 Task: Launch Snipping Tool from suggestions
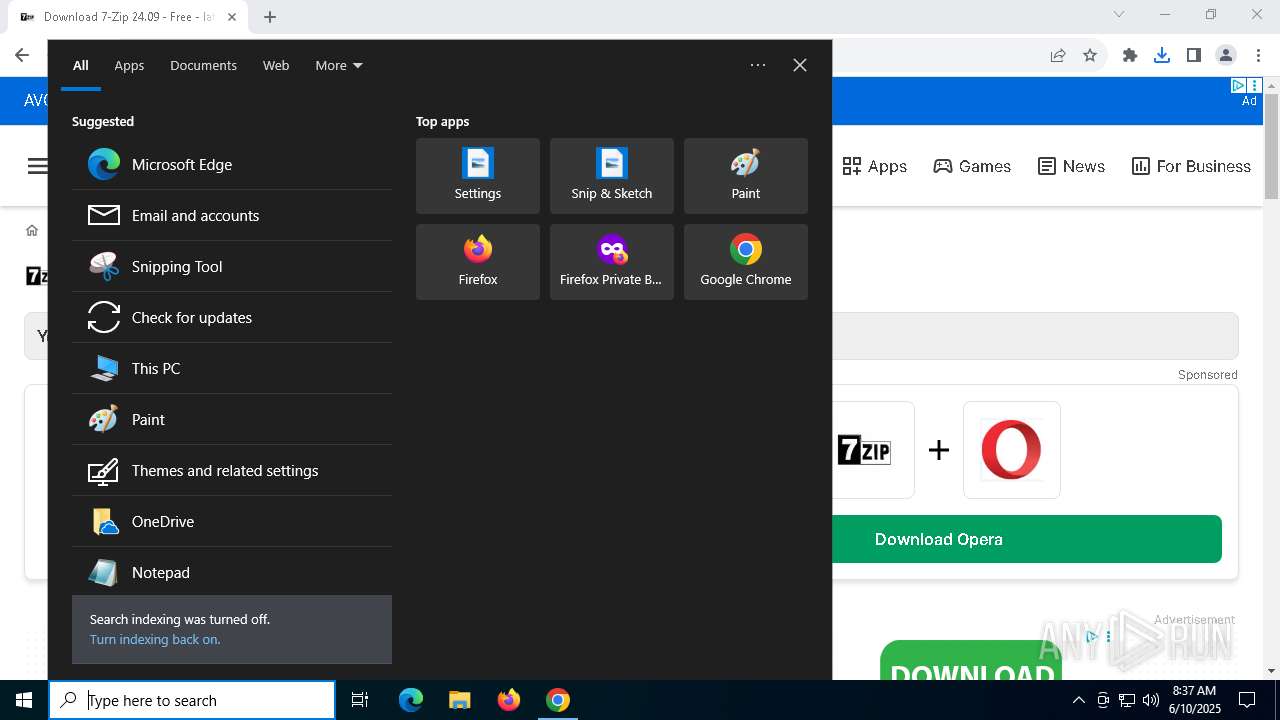click(232, 266)
